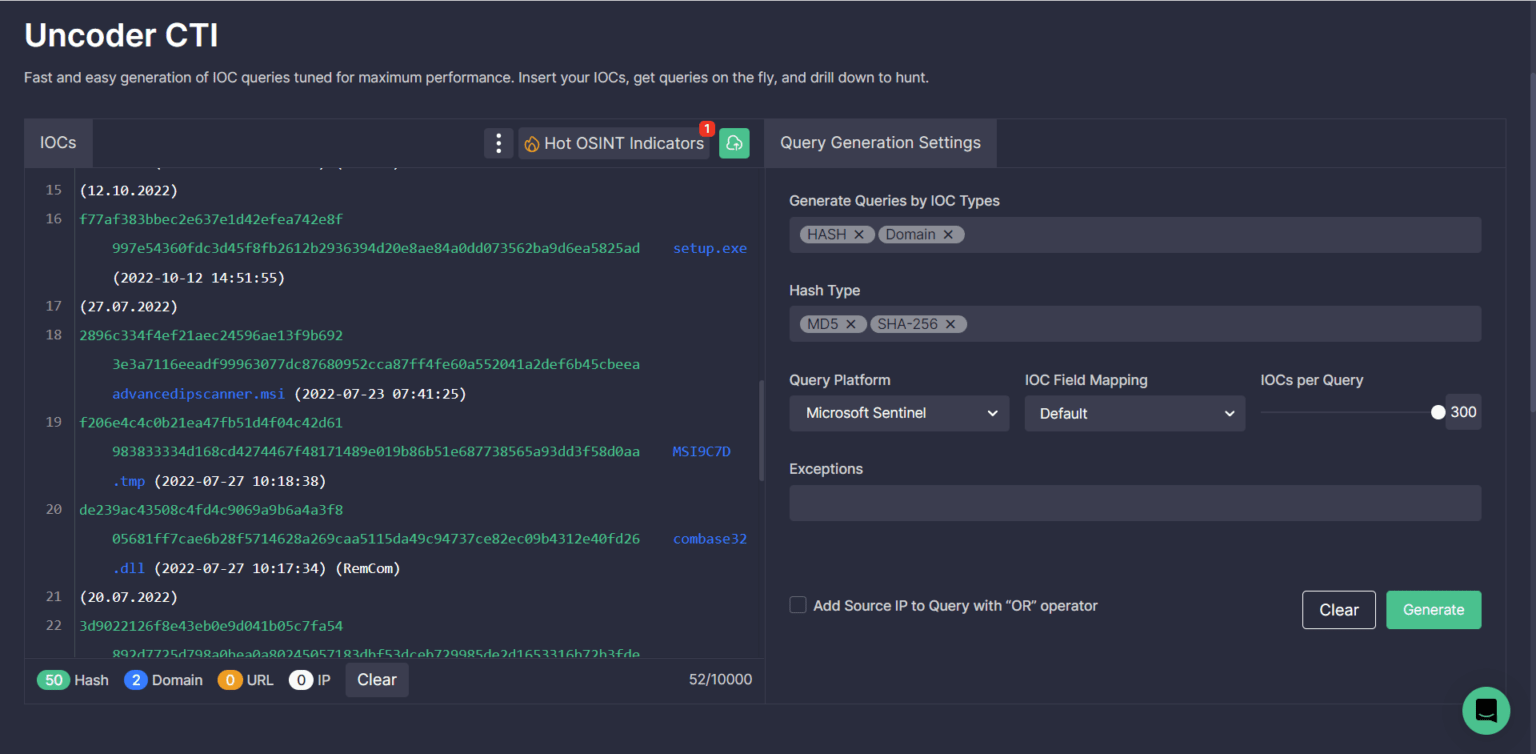The height and width of the screenshot is (754, 1536).
Task: Open the three-dot IOCs options menu
Action: (x=498, y=143)
